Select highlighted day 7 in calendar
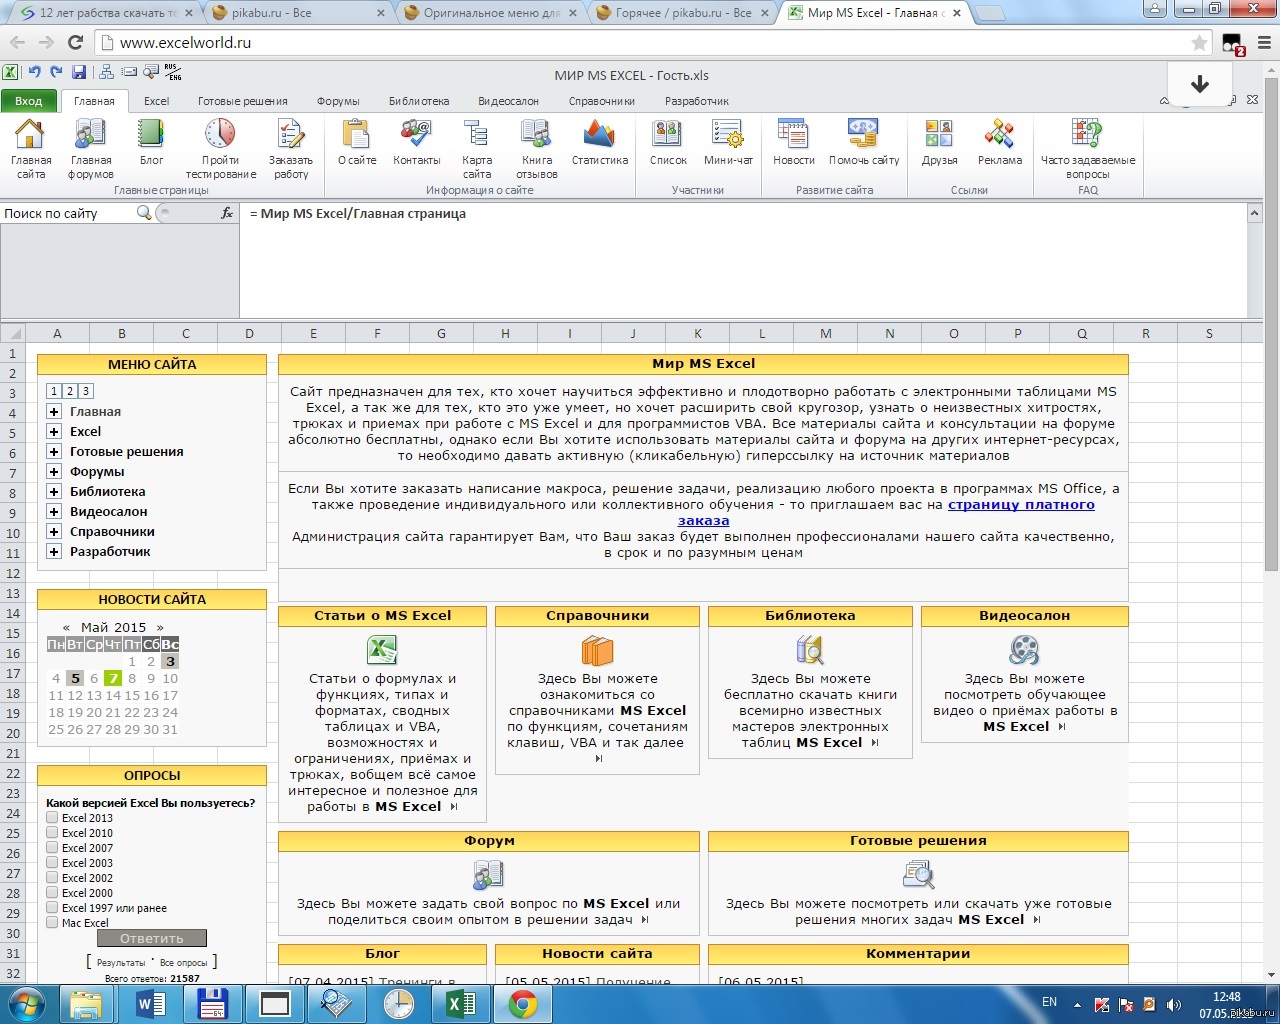The image size is (1280, 1024). tap(113, 678)
